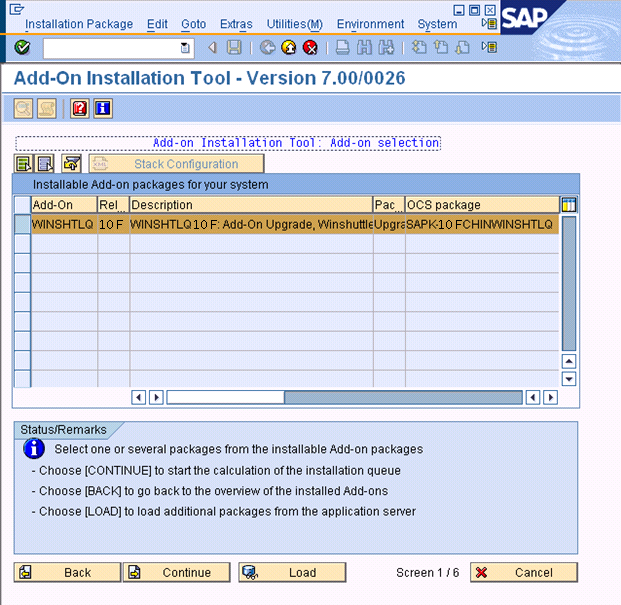Click the Screen 1 / 6 indicator text

click(427, 573)
